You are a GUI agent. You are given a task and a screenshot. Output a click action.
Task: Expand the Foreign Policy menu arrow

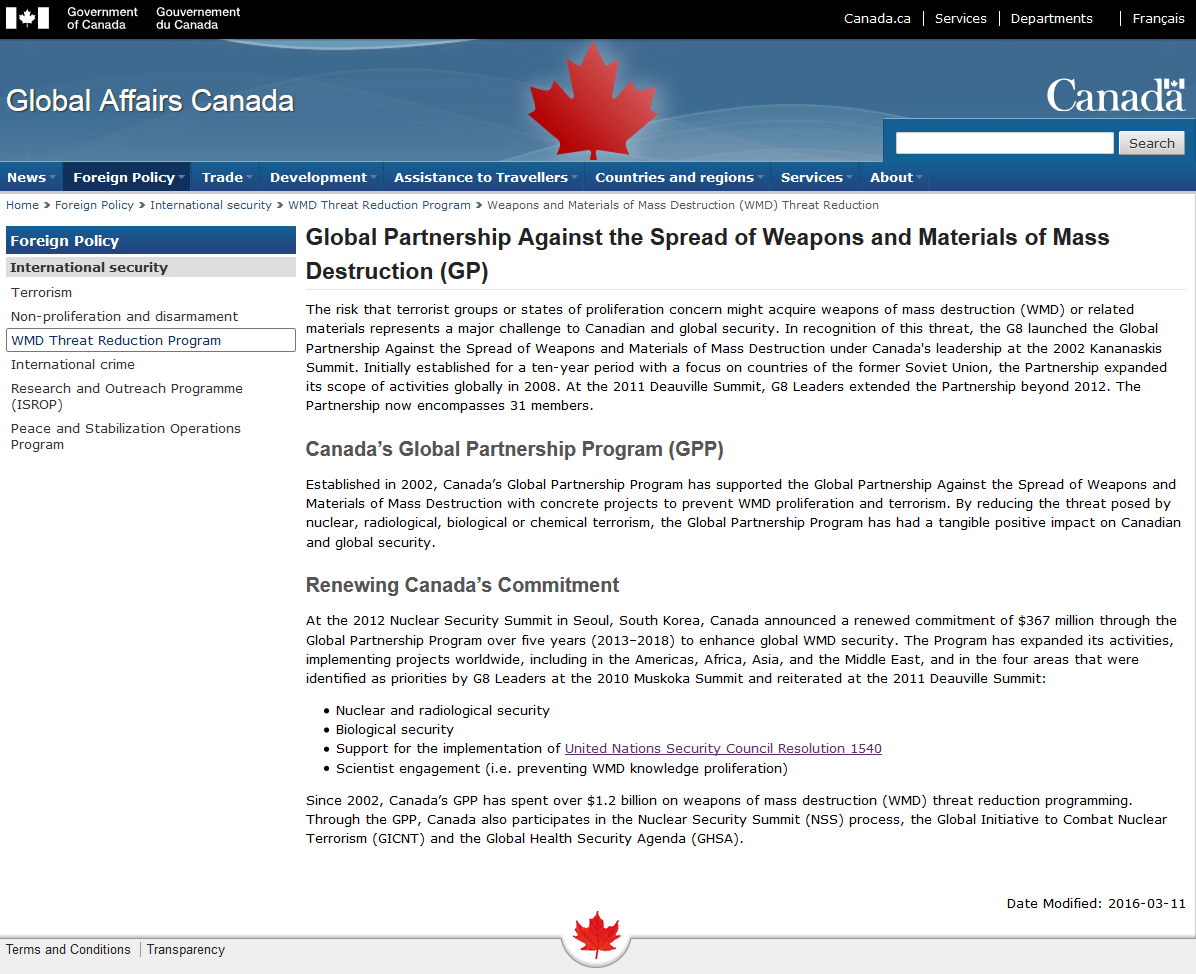182,178
